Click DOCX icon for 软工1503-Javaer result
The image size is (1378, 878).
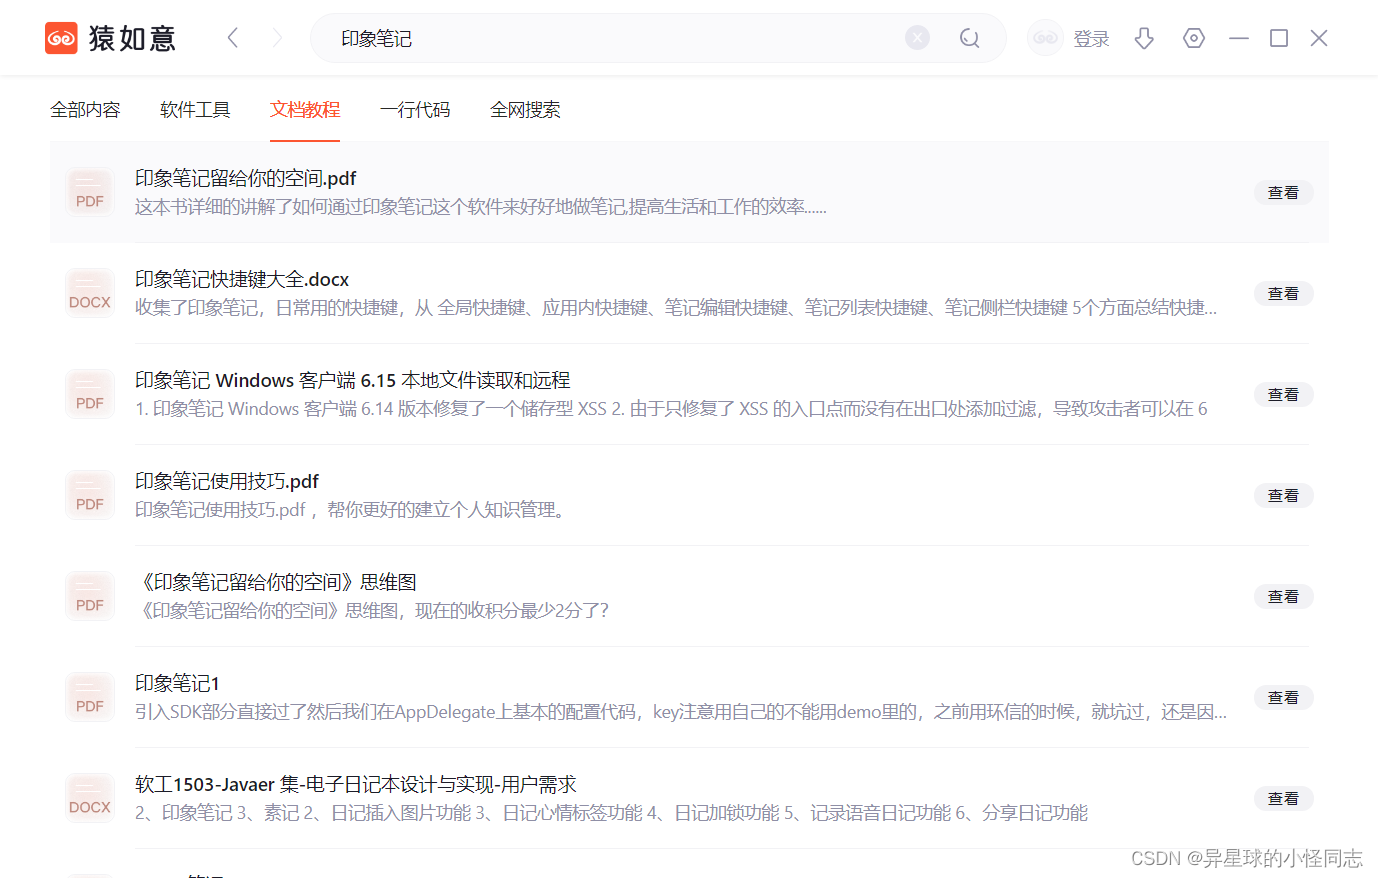[x=90, y=798]
